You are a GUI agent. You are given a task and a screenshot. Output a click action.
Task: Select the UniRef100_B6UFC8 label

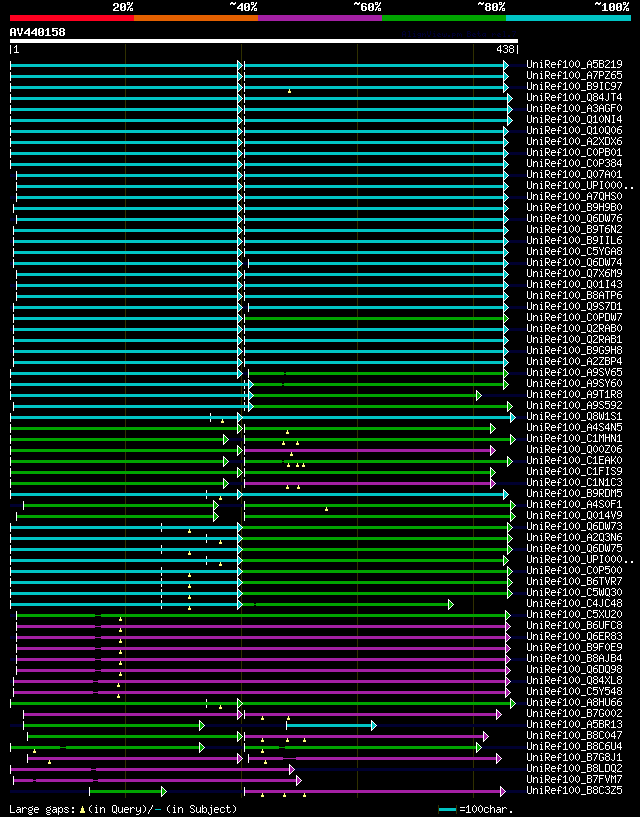click(x=574, y=625)
